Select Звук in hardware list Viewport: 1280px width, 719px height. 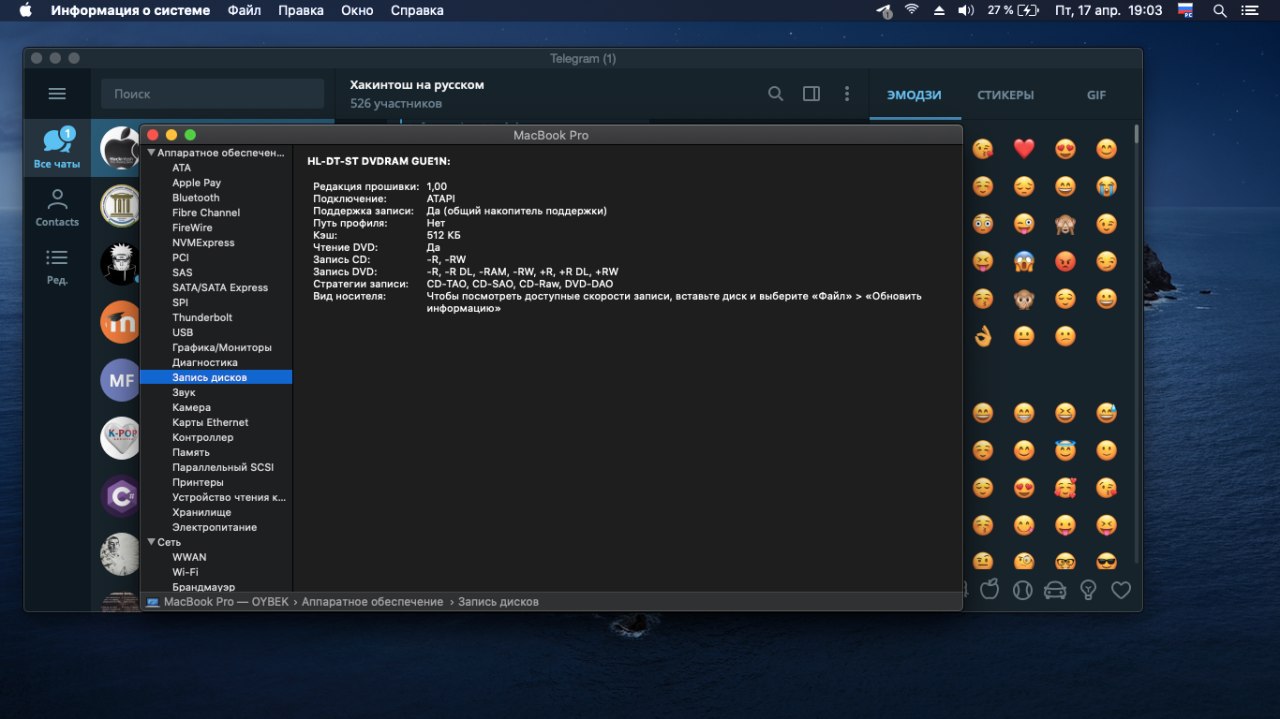tap(183, 393)
